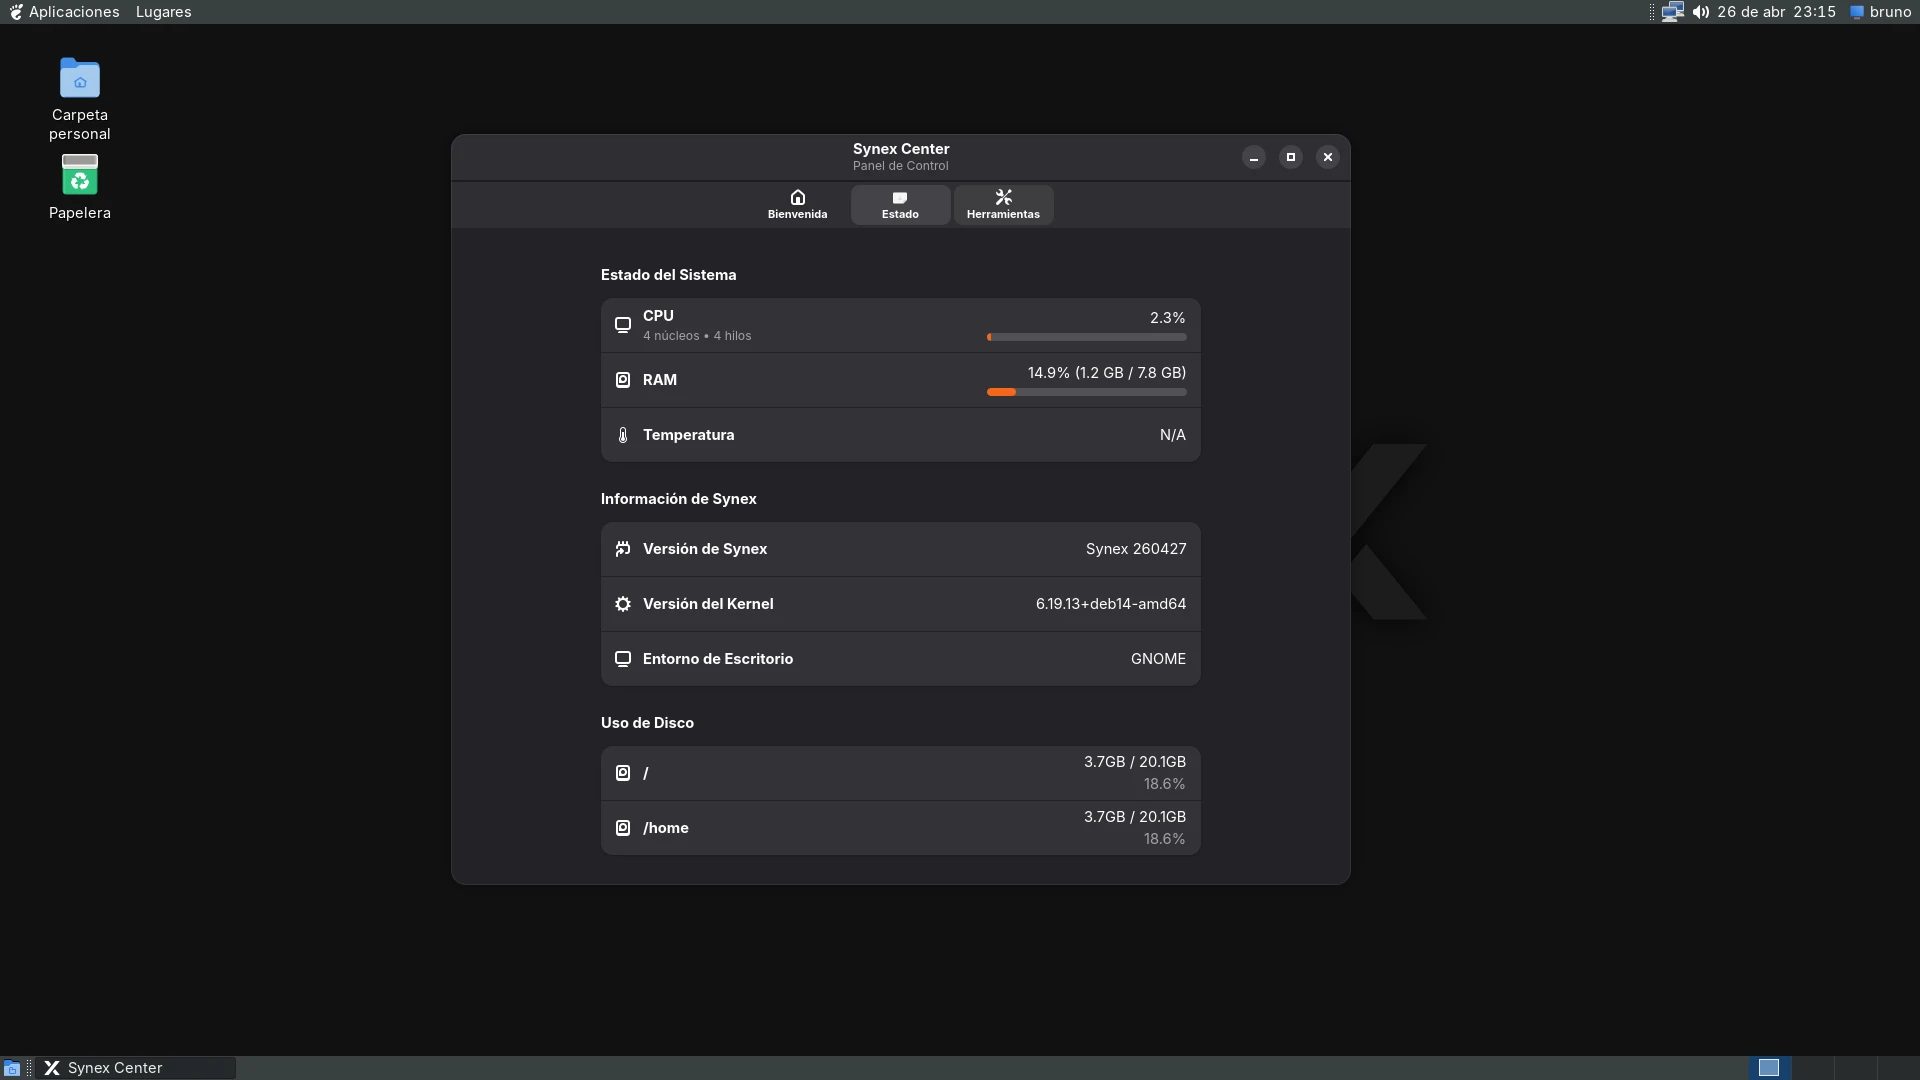Open the Papelera trash icon
The image size is (1920, 1080).
coord(79,176)
